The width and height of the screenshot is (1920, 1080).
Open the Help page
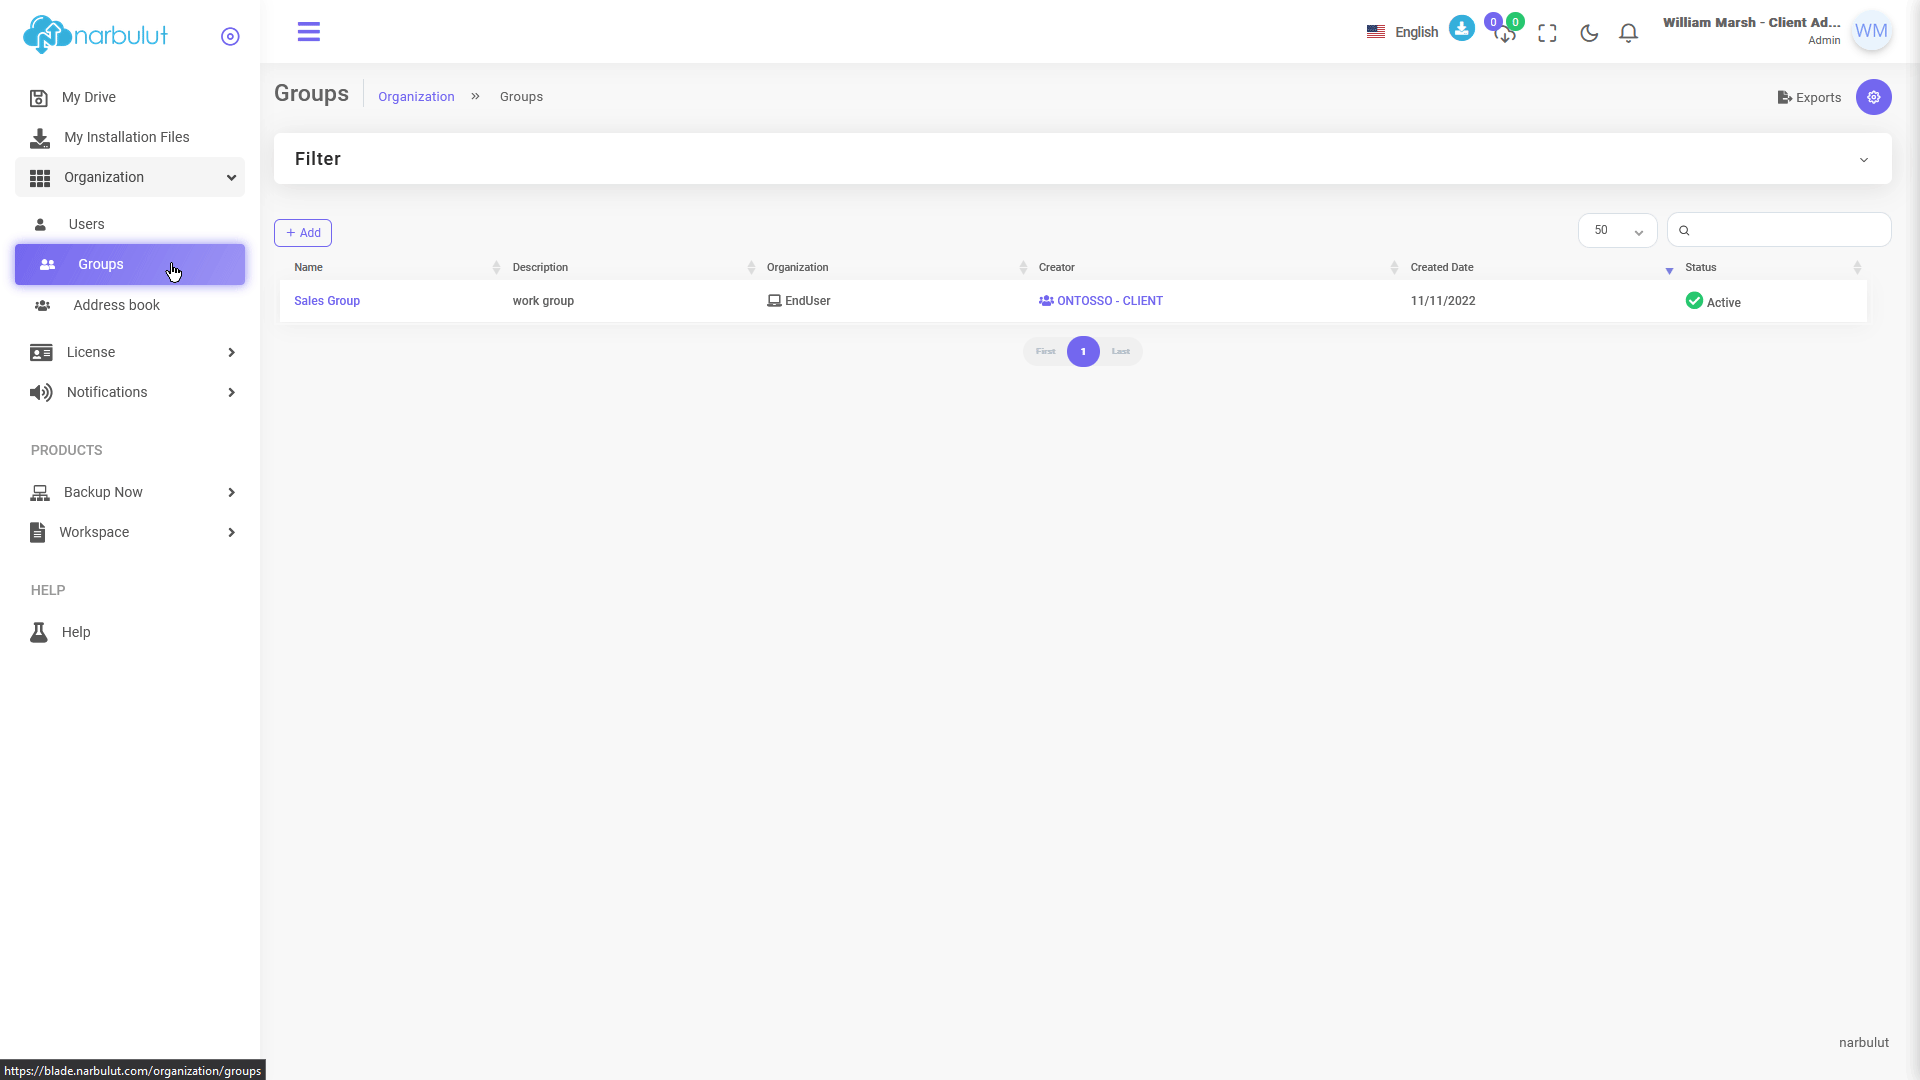point(130,632)
